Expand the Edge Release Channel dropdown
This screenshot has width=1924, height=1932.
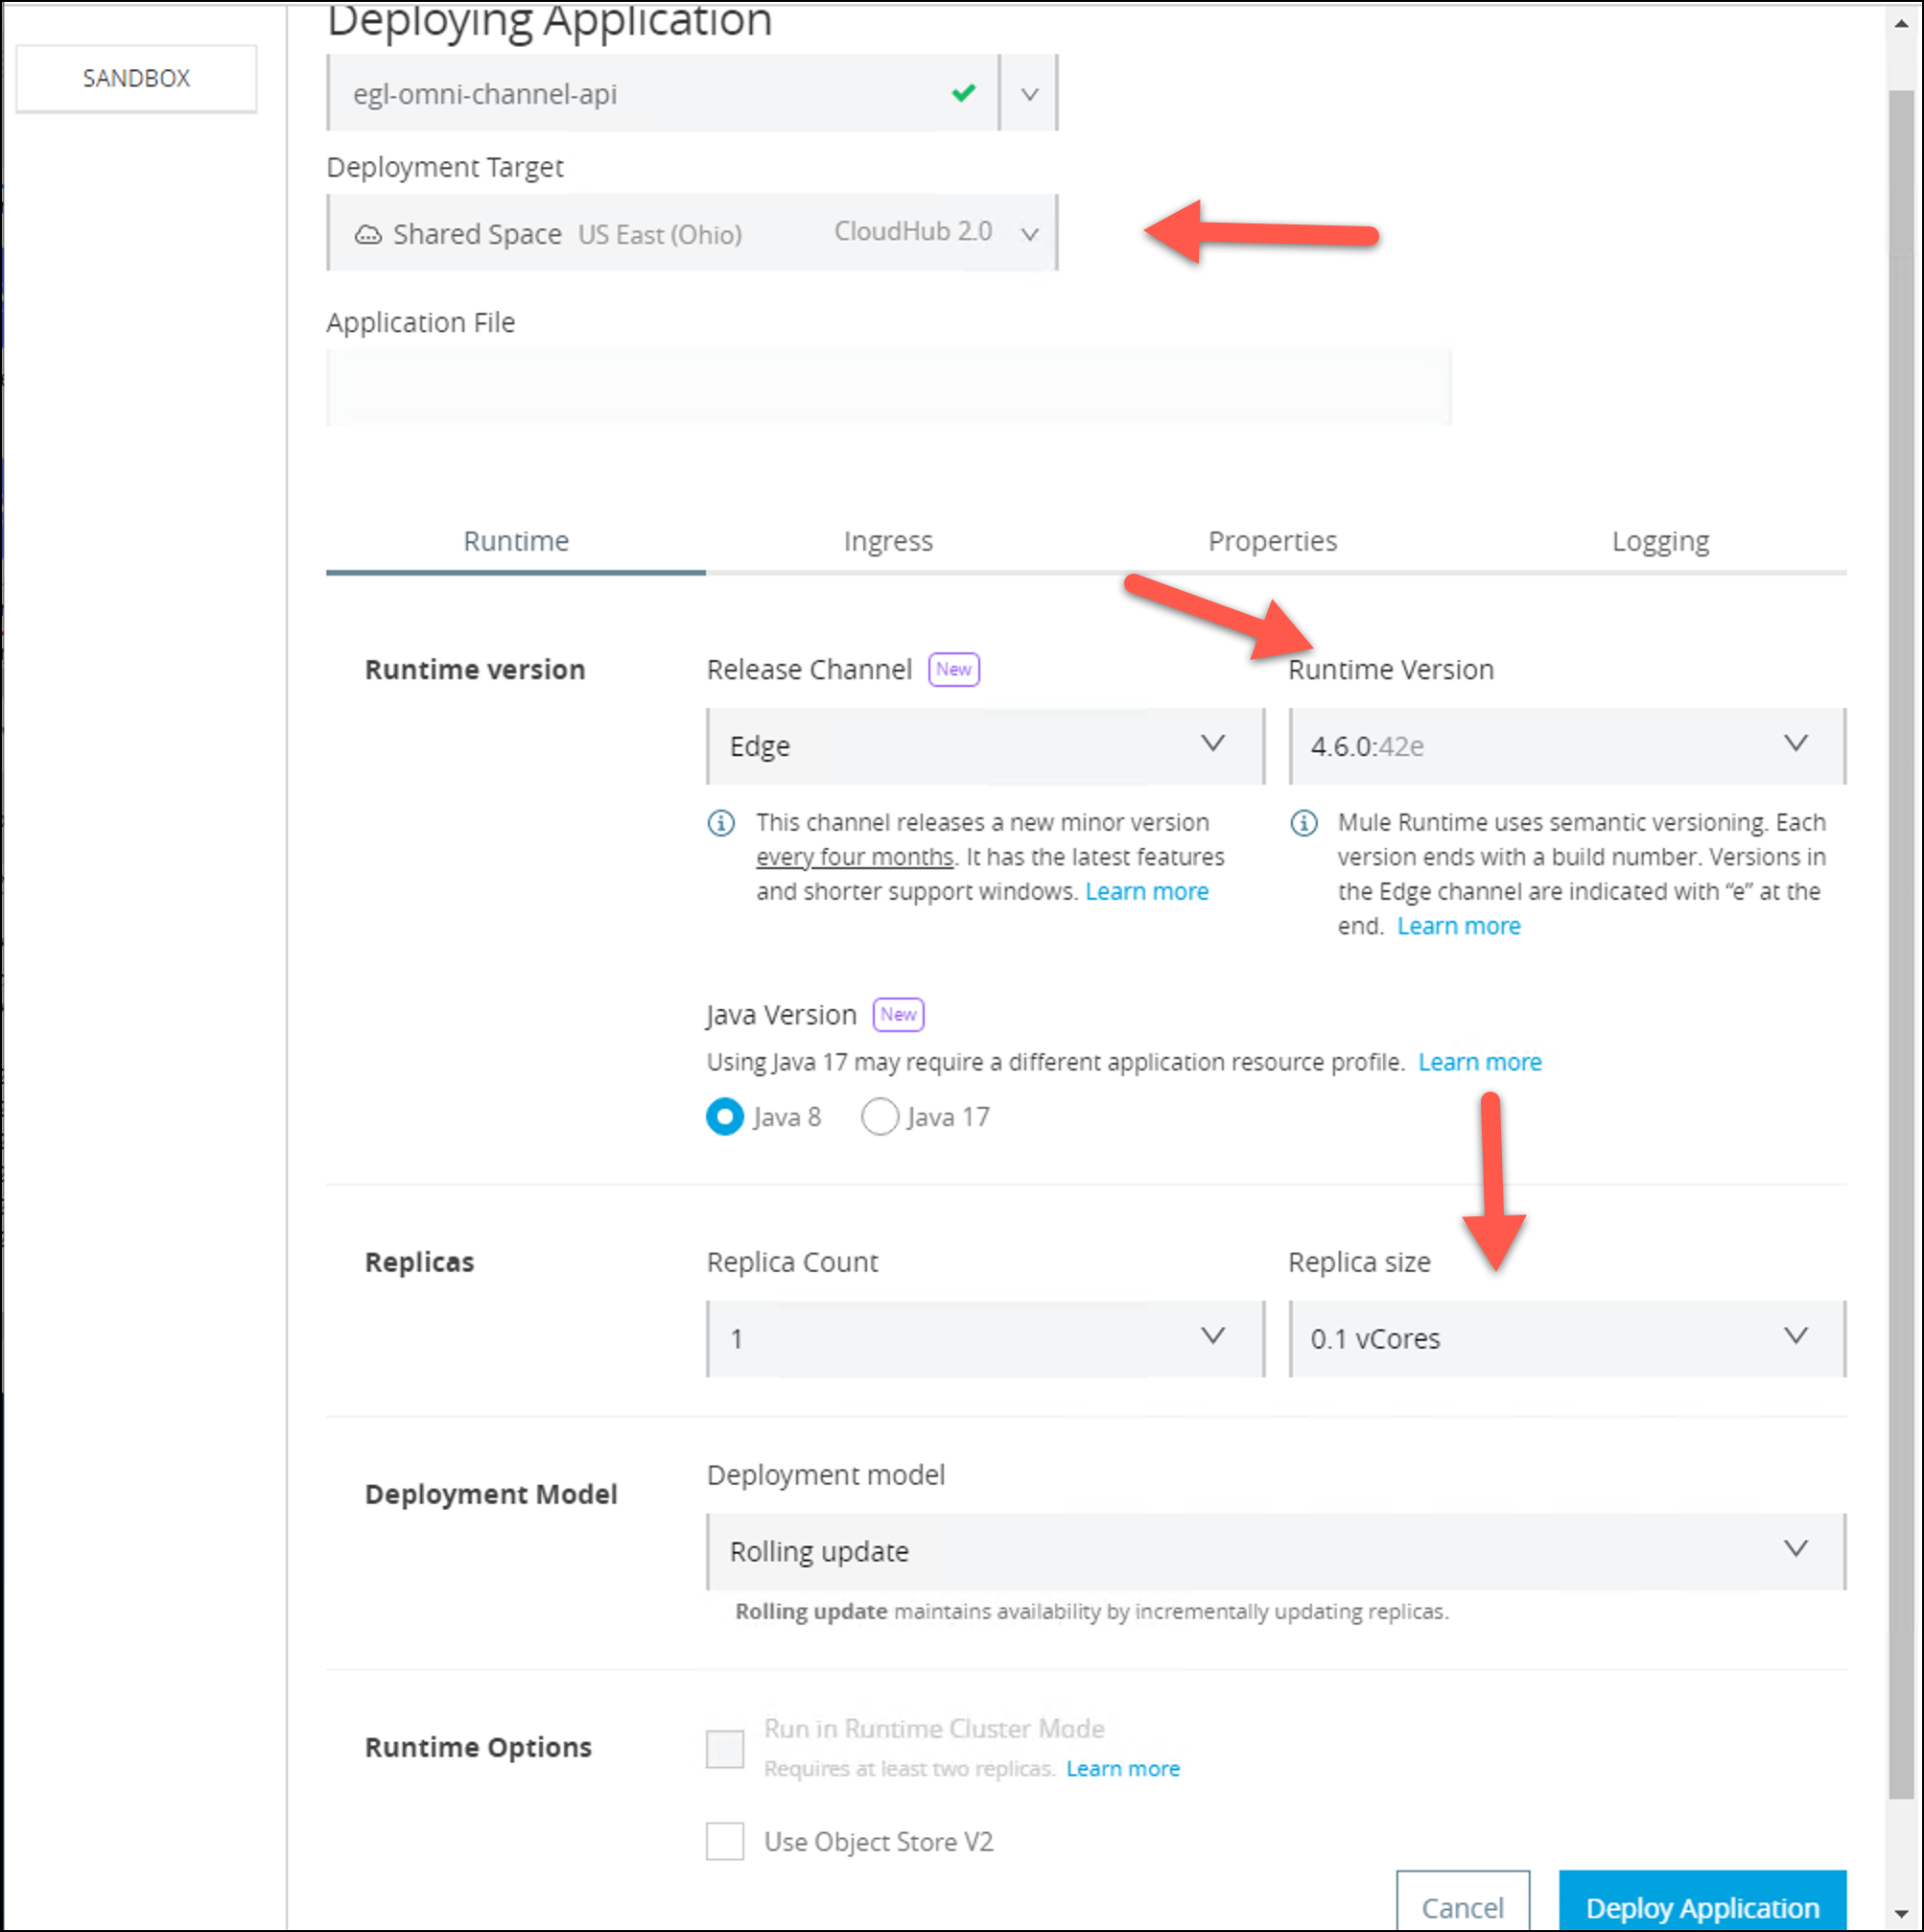pos(1213,745)
